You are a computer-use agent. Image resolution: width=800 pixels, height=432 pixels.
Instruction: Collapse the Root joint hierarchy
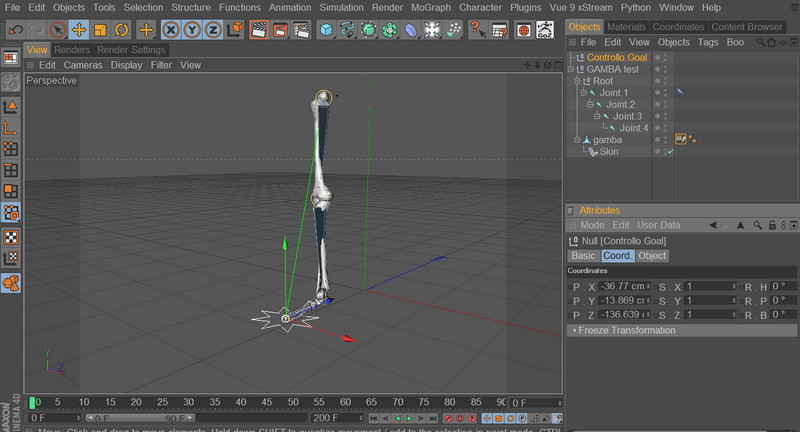577,81
